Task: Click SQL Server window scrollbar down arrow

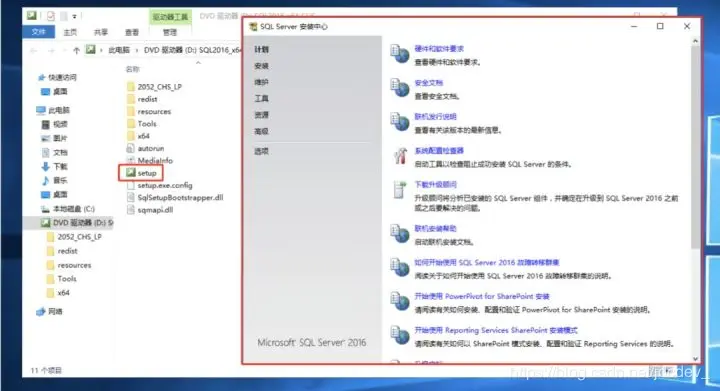Action: (x=695, y=359)
